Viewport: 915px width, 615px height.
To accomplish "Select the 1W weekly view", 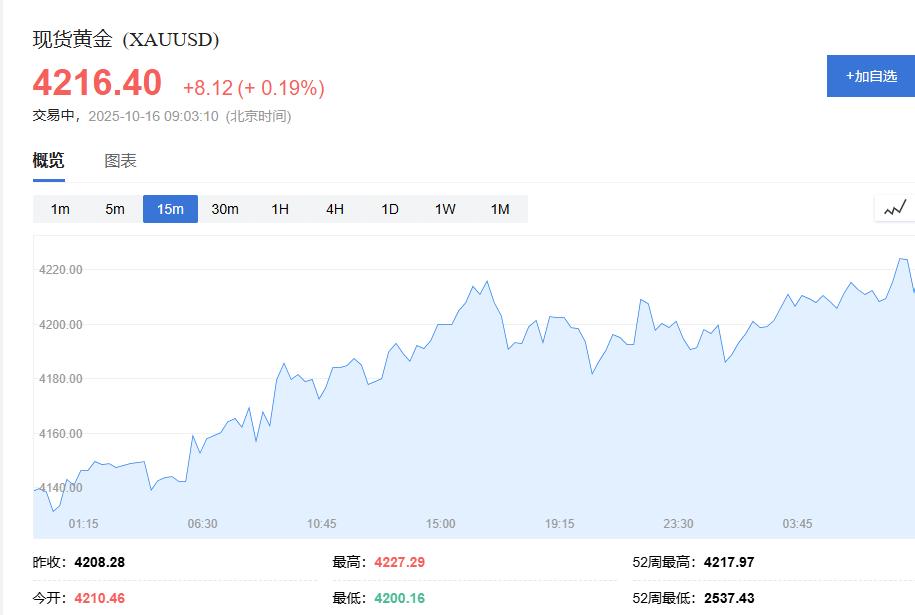I will [x=444, y=209].
